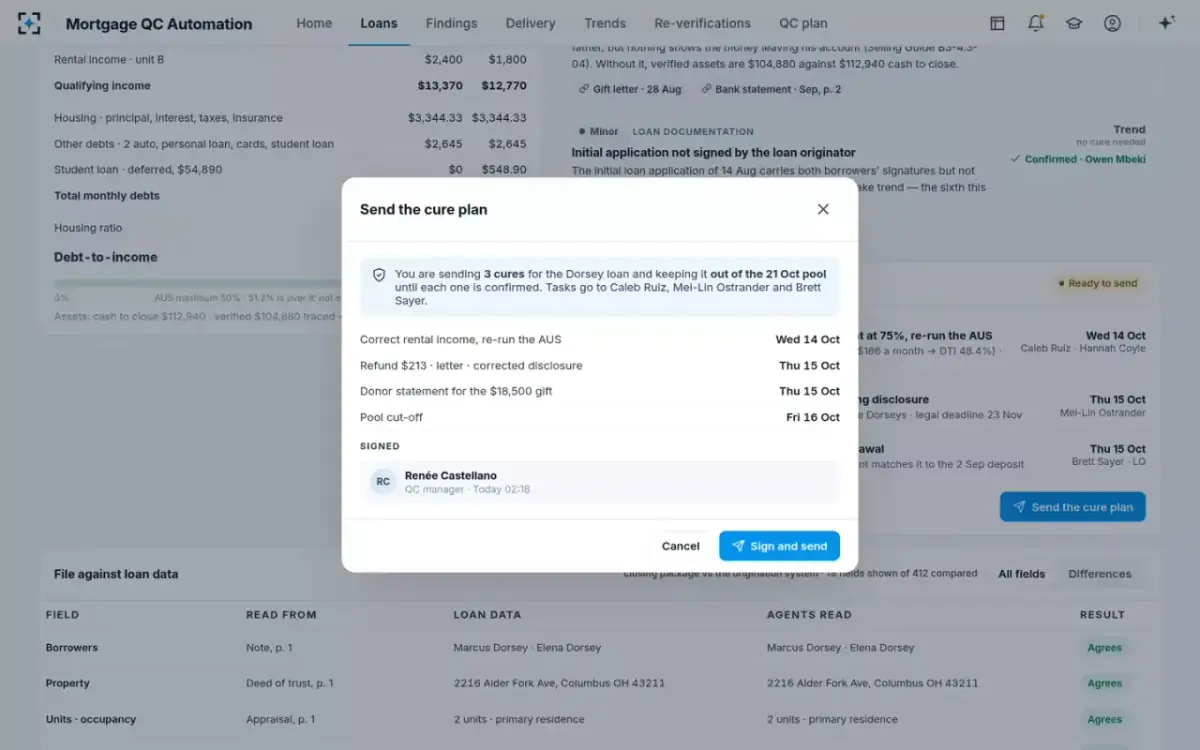Screen dimensions: 1200x750
Task: Open the user account icon
Action: (x=1112, y=23)
